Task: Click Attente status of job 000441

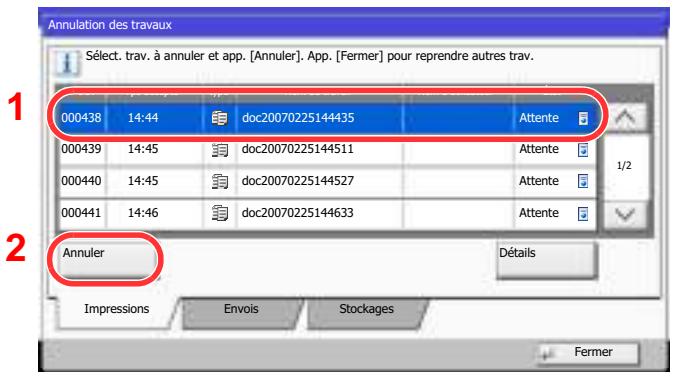Action: (539, 212)
